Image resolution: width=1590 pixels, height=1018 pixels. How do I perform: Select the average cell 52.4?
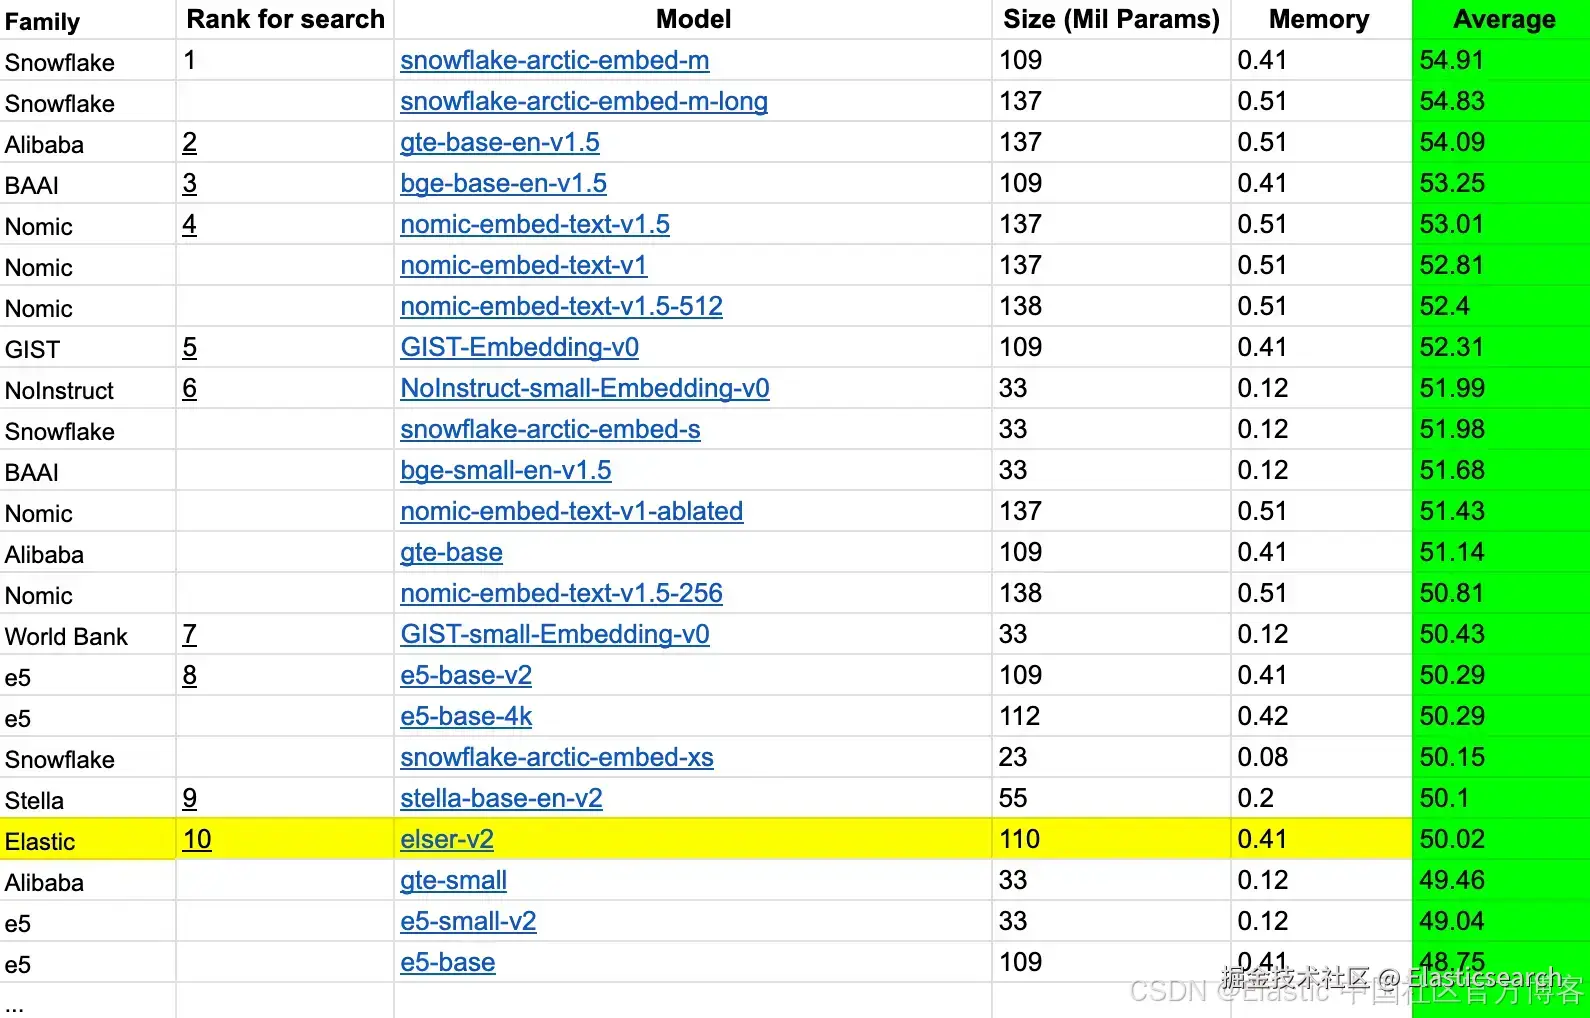coord(1501,307)
